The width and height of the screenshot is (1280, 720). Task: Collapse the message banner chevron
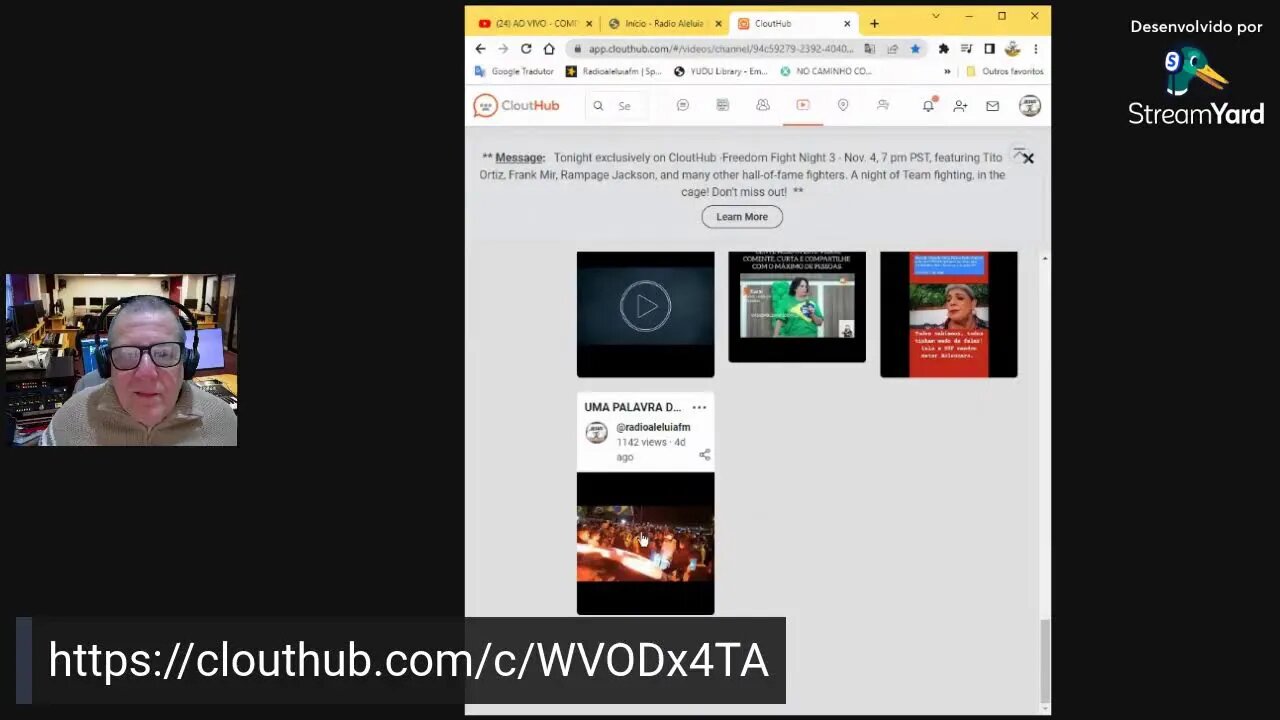point(1018,152)
